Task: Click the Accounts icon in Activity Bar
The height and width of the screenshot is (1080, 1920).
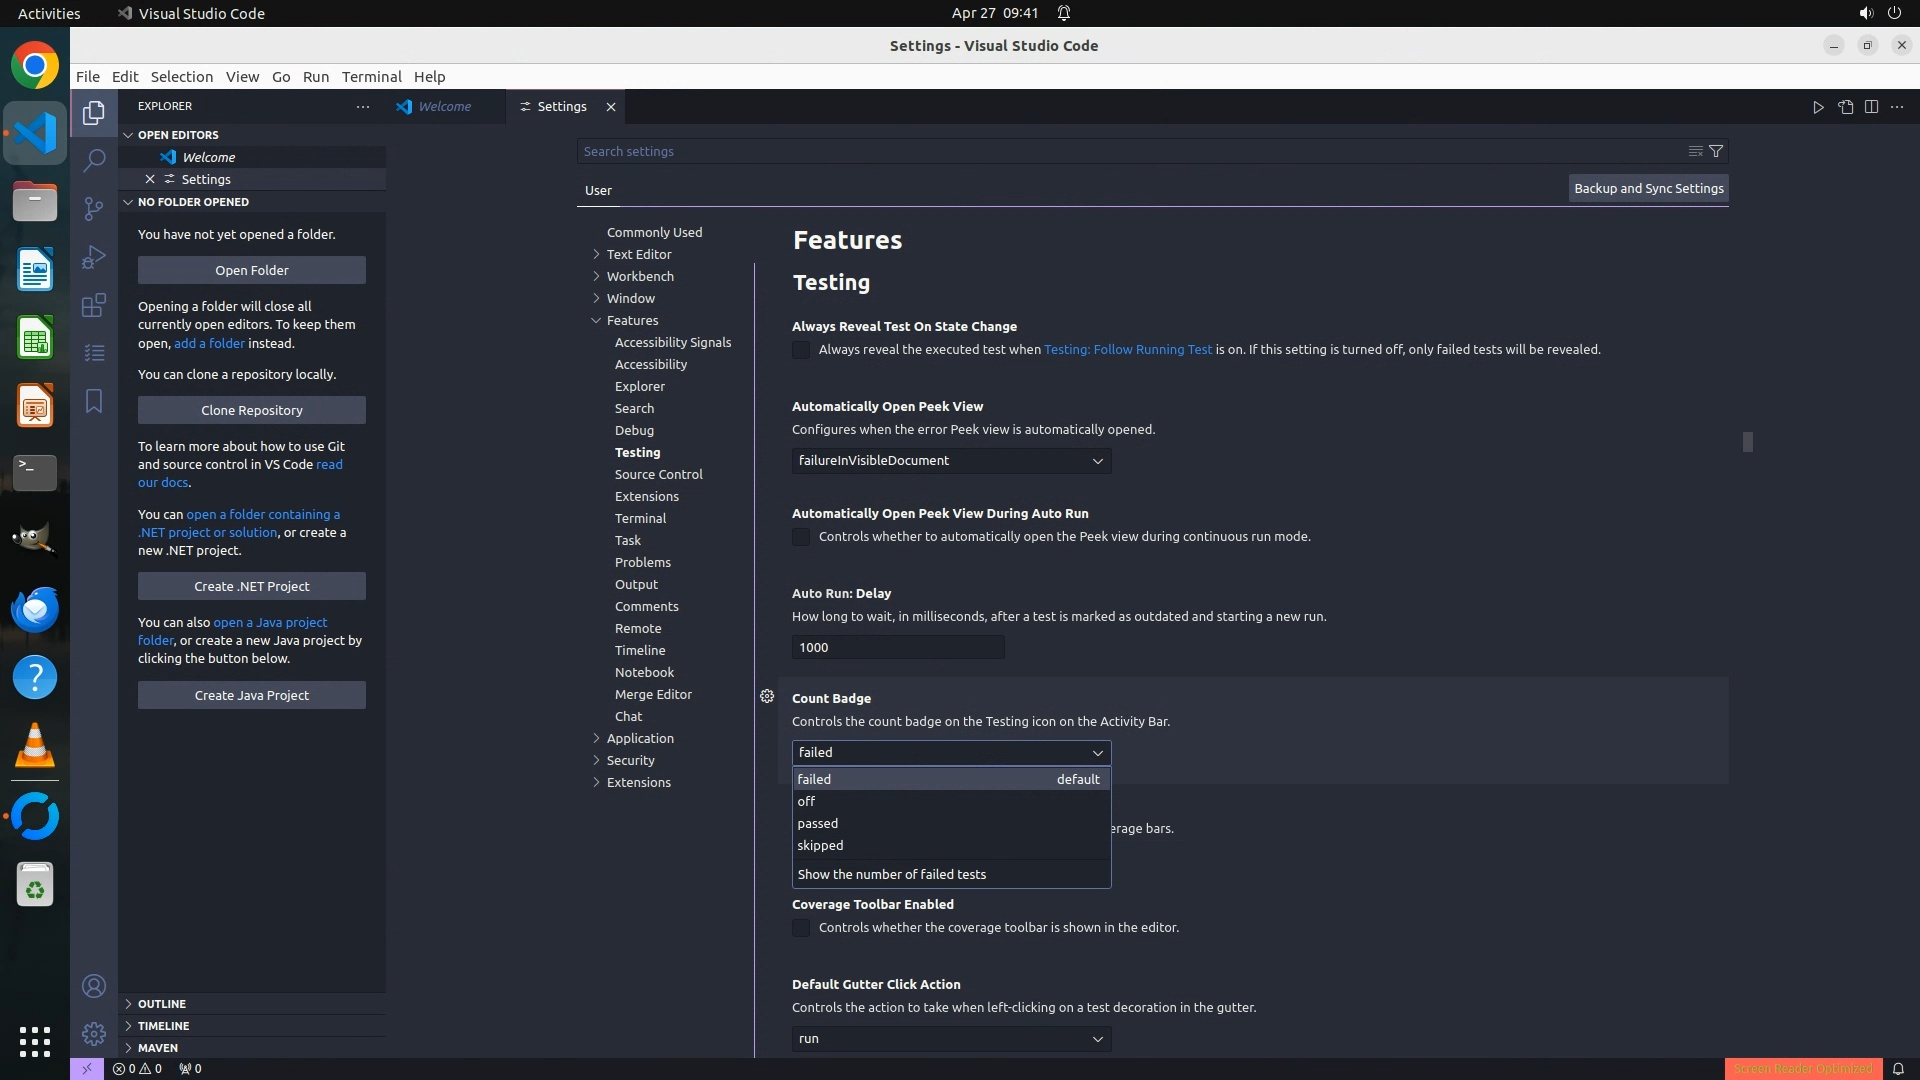Action: (x=94, y=987)
